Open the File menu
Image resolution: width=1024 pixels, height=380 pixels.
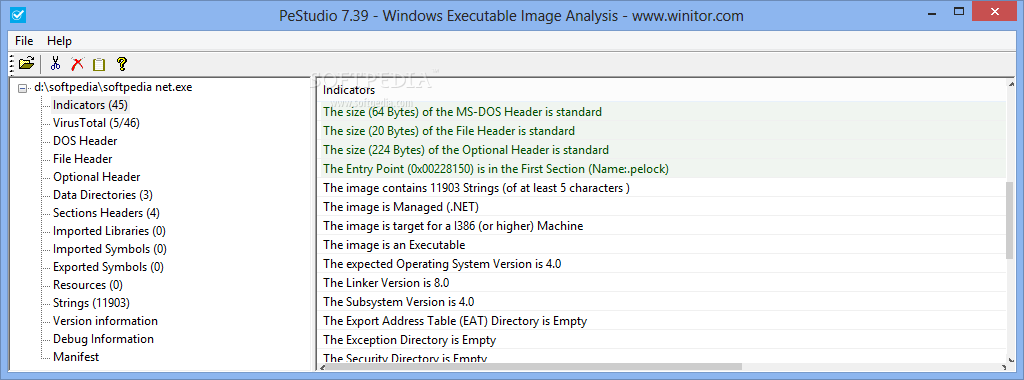[24, 40]
